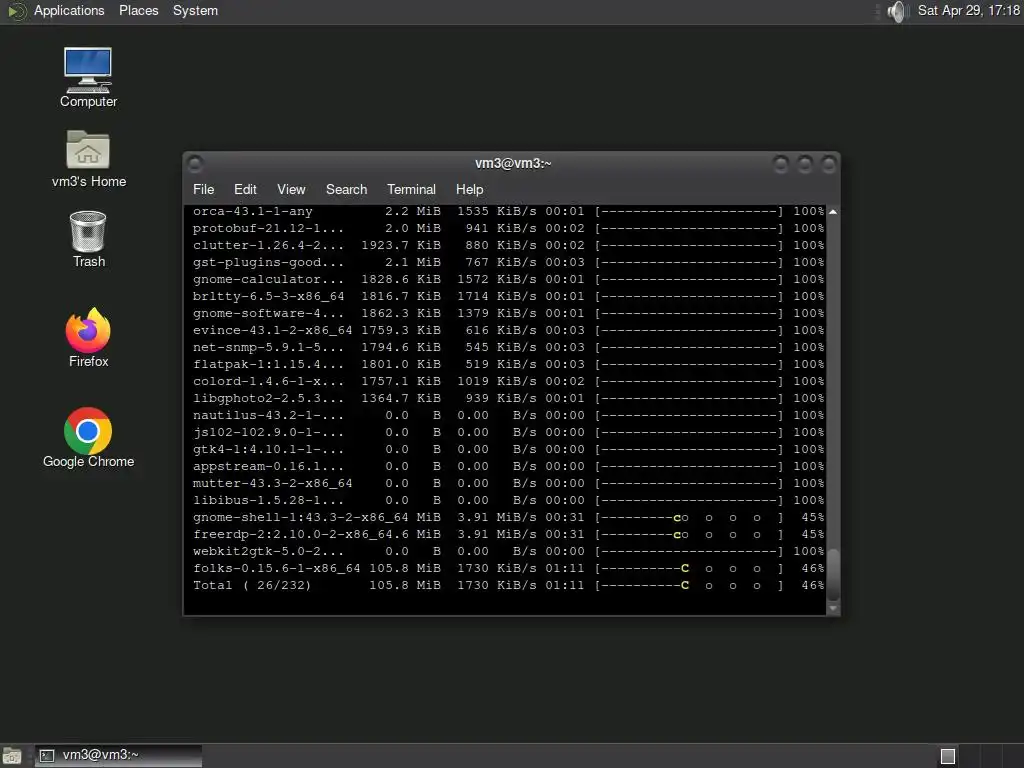Launch Firefox from the desktop

coord(88,338)
